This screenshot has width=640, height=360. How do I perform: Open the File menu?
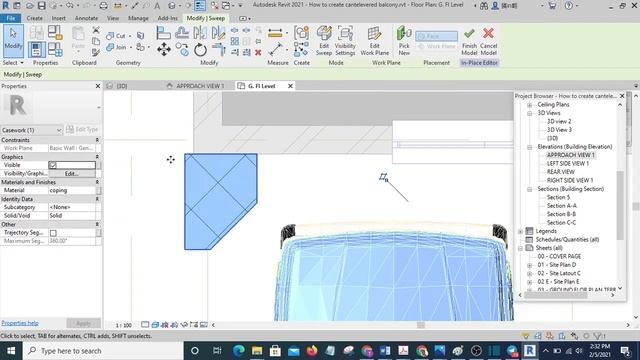click(x=11, y=18)
